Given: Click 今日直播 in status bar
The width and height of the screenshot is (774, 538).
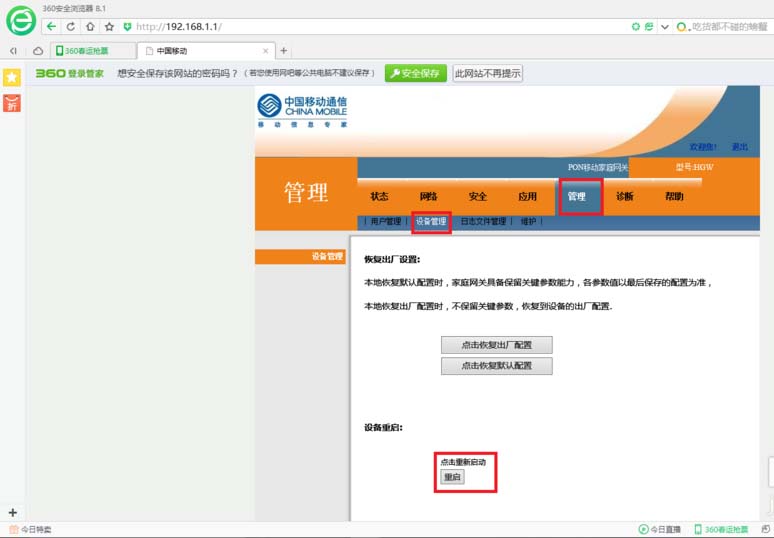Looking at the screenshot, I should pyautogui.click(x=660, y=530).
